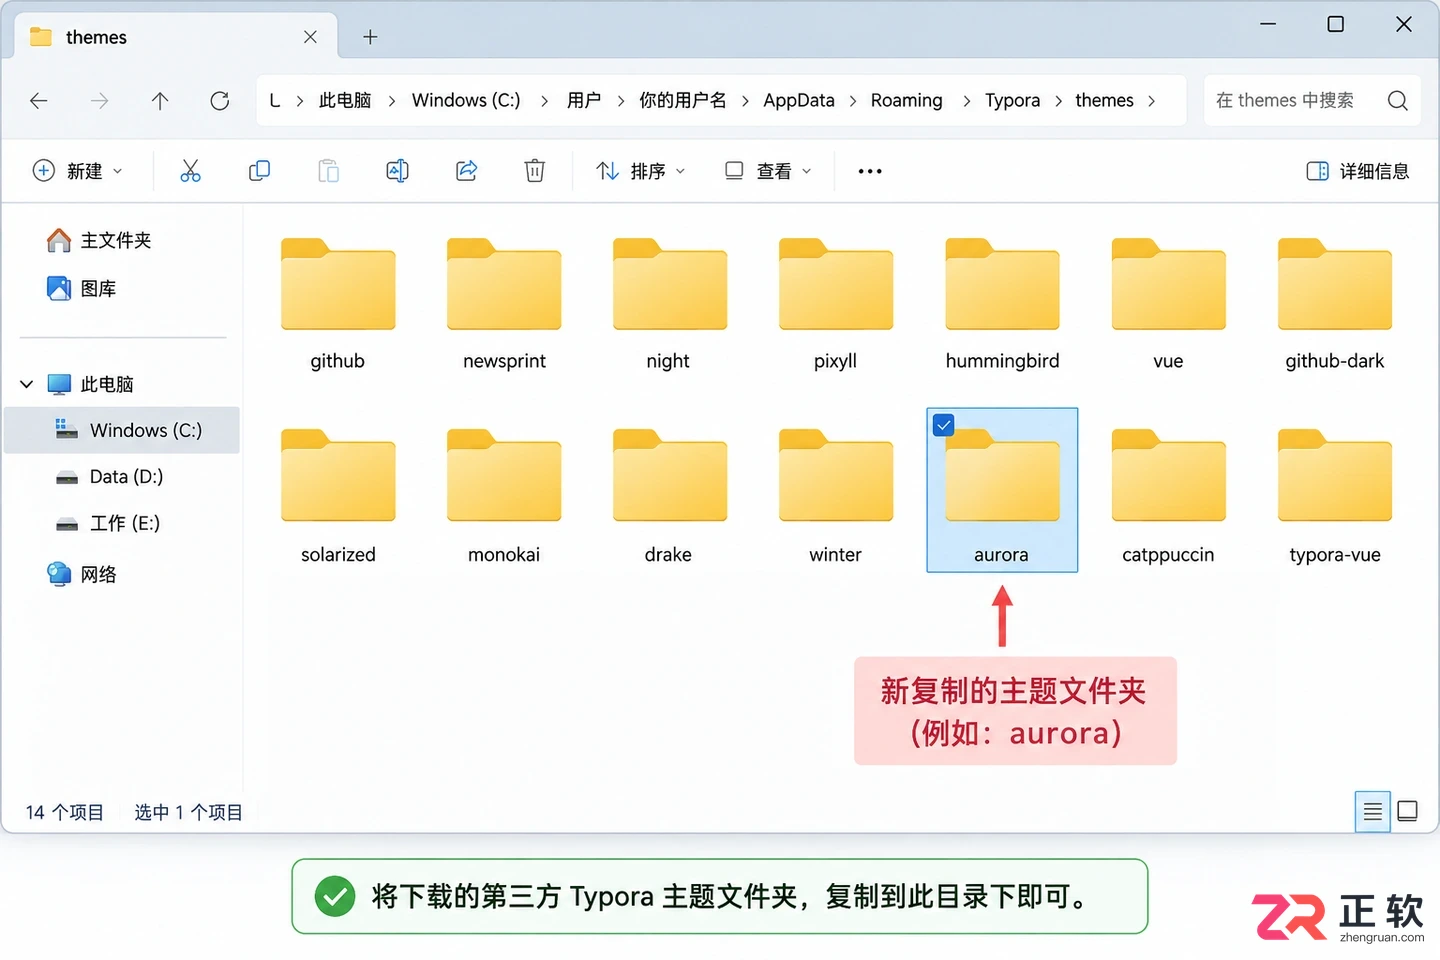Open the 排序 sort dropdown
This screenshot has height=960, width=1440.
641,171
